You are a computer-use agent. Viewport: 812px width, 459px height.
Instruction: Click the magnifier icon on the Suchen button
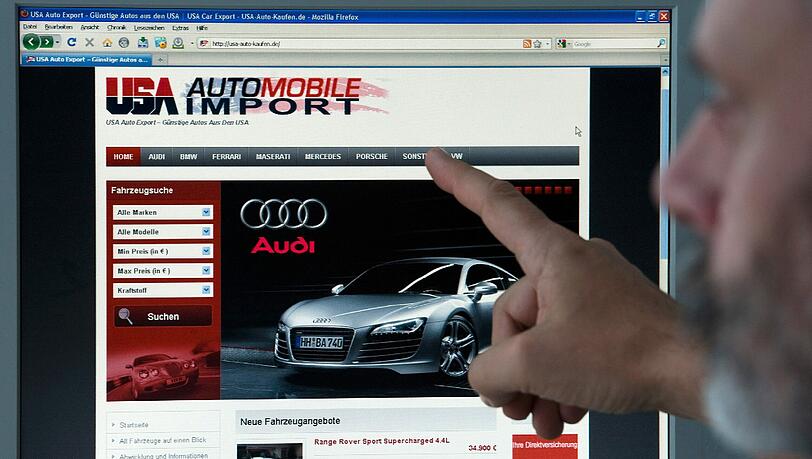pos(125,315)
